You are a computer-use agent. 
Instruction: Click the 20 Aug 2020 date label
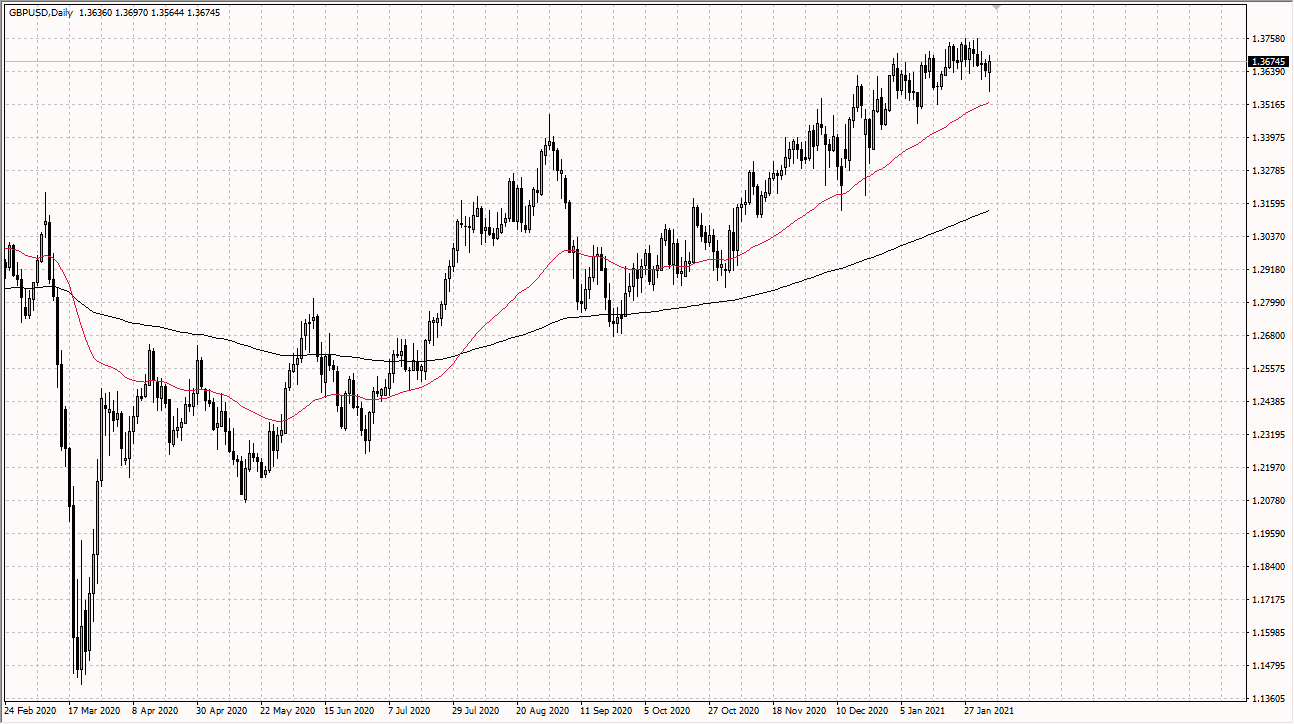click(541, 711)
